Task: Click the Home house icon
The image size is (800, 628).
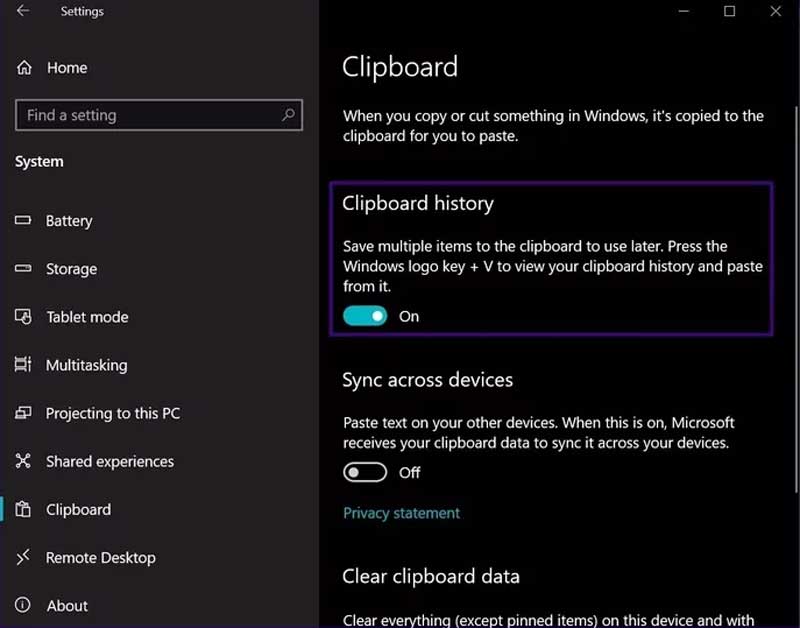Action: 24,67
